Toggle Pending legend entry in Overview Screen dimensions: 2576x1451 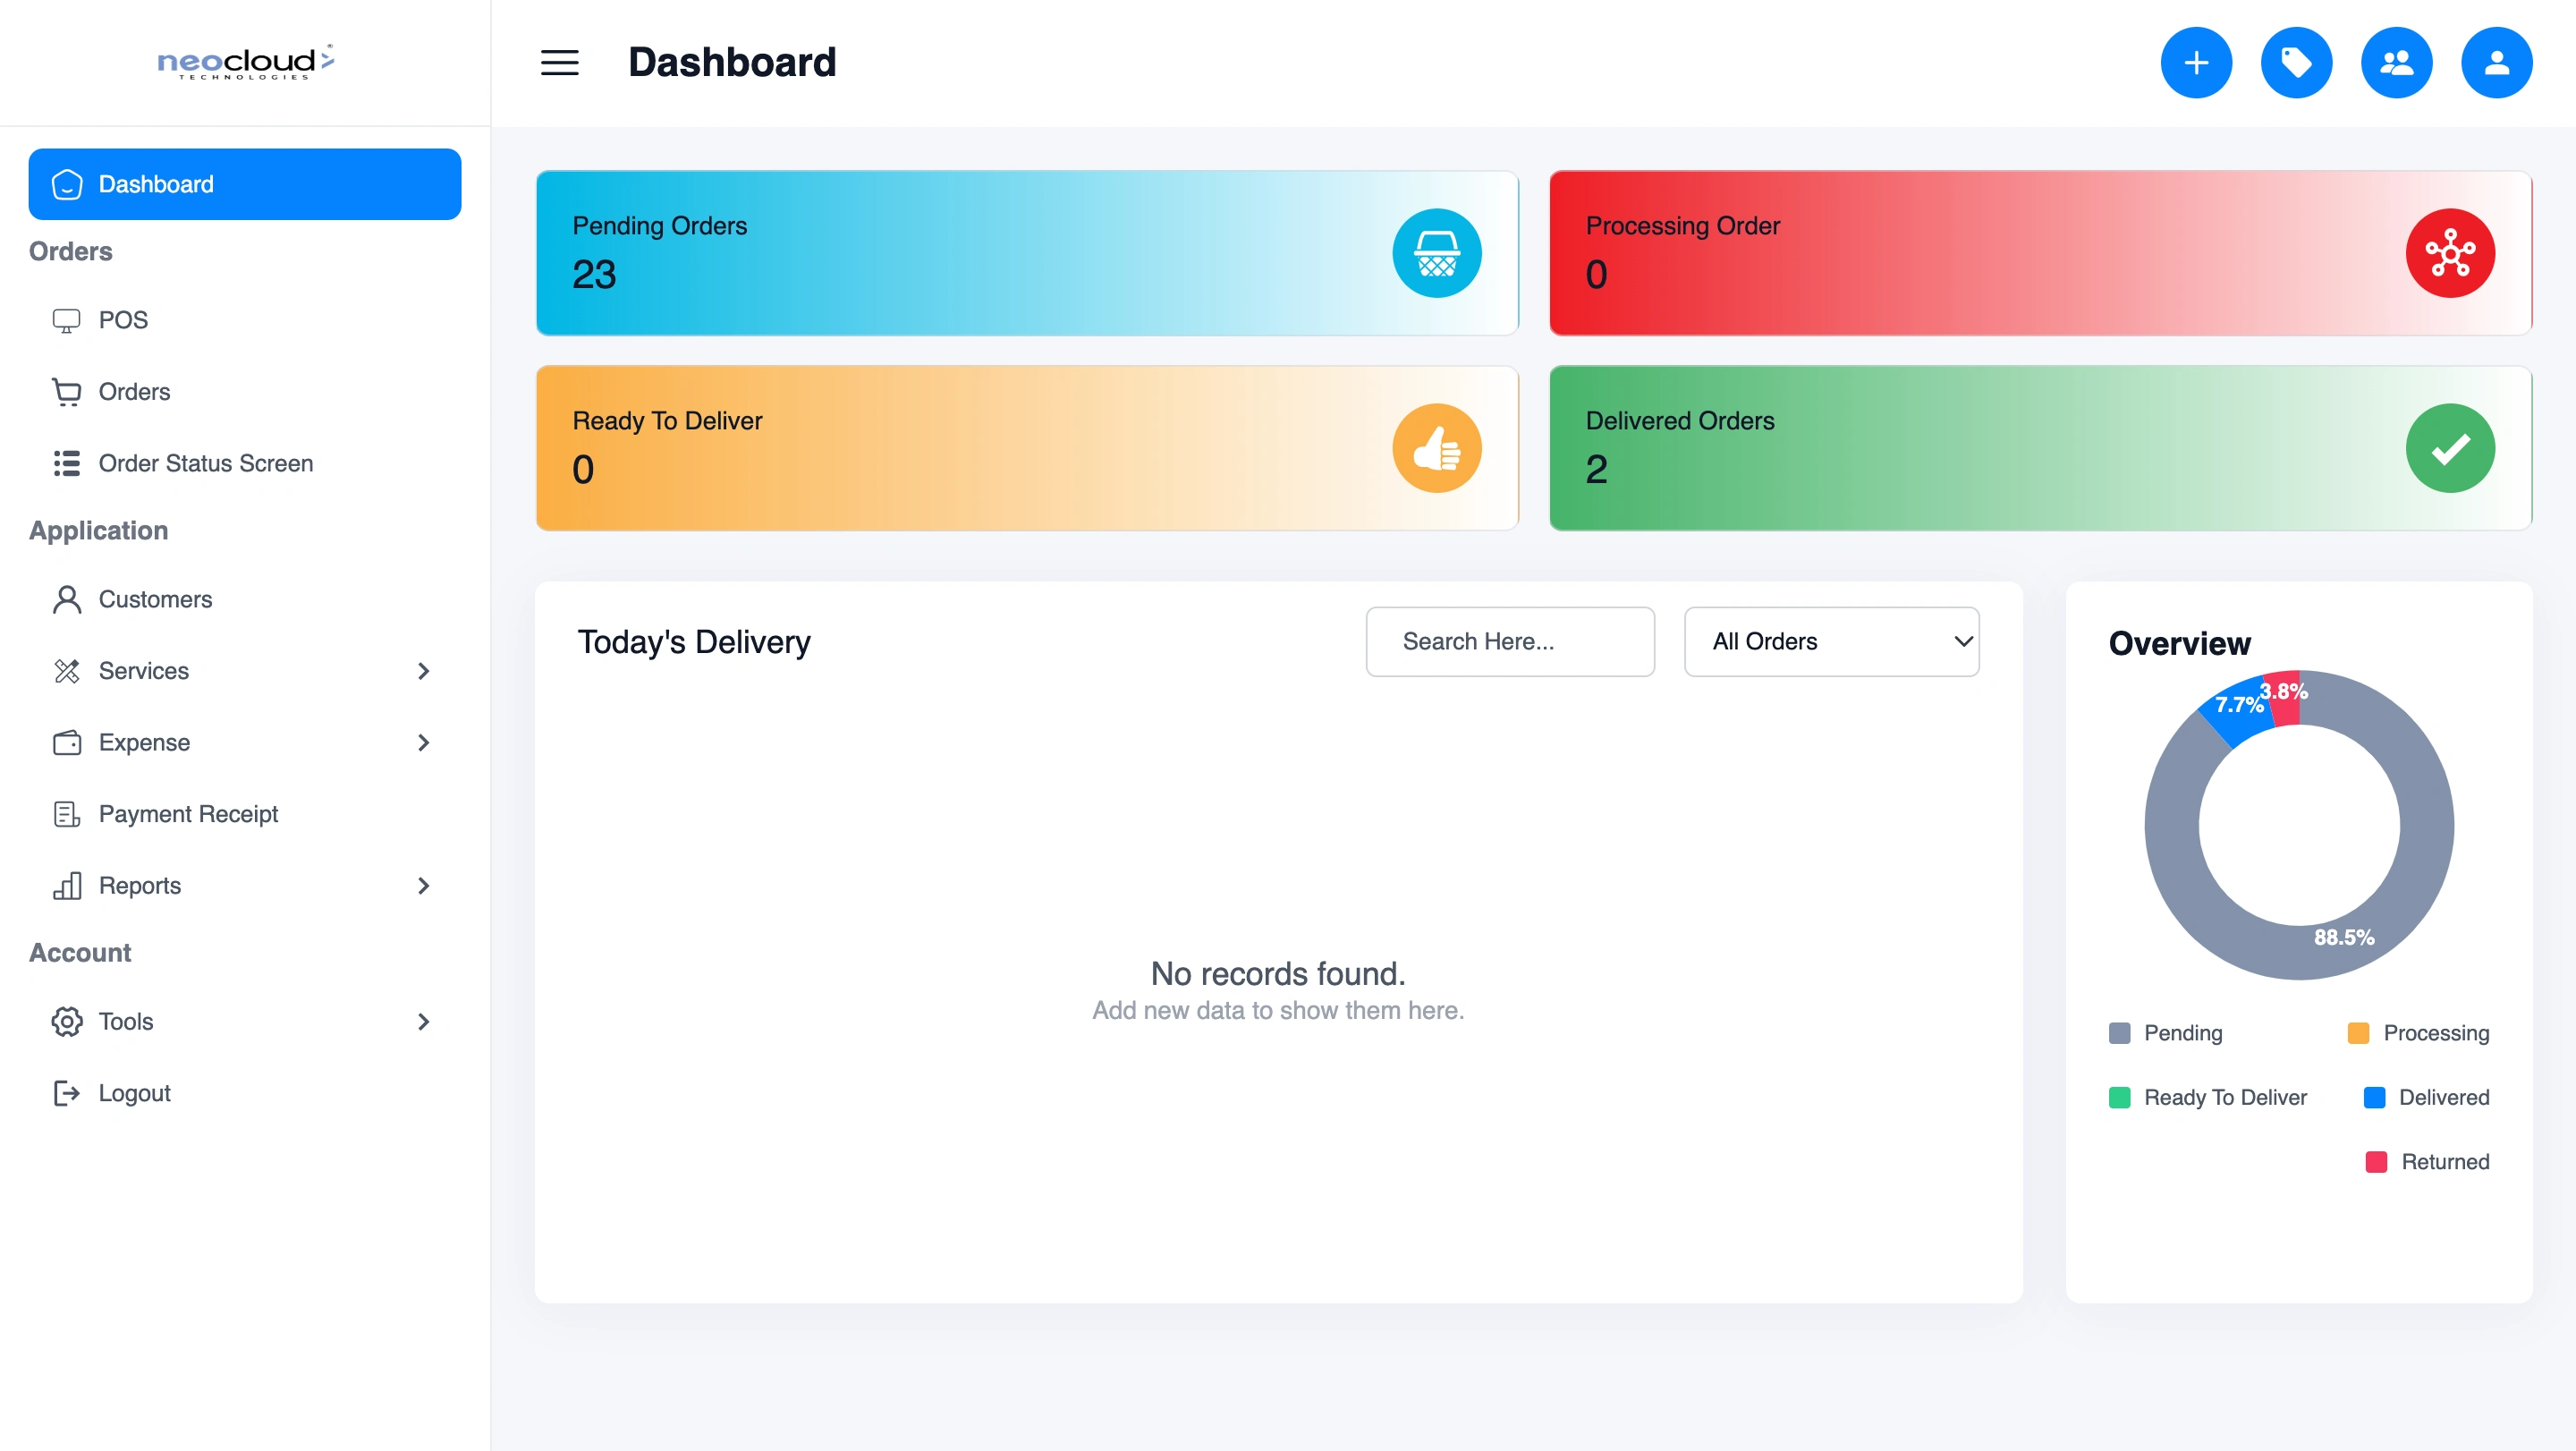point(2166,1033)
